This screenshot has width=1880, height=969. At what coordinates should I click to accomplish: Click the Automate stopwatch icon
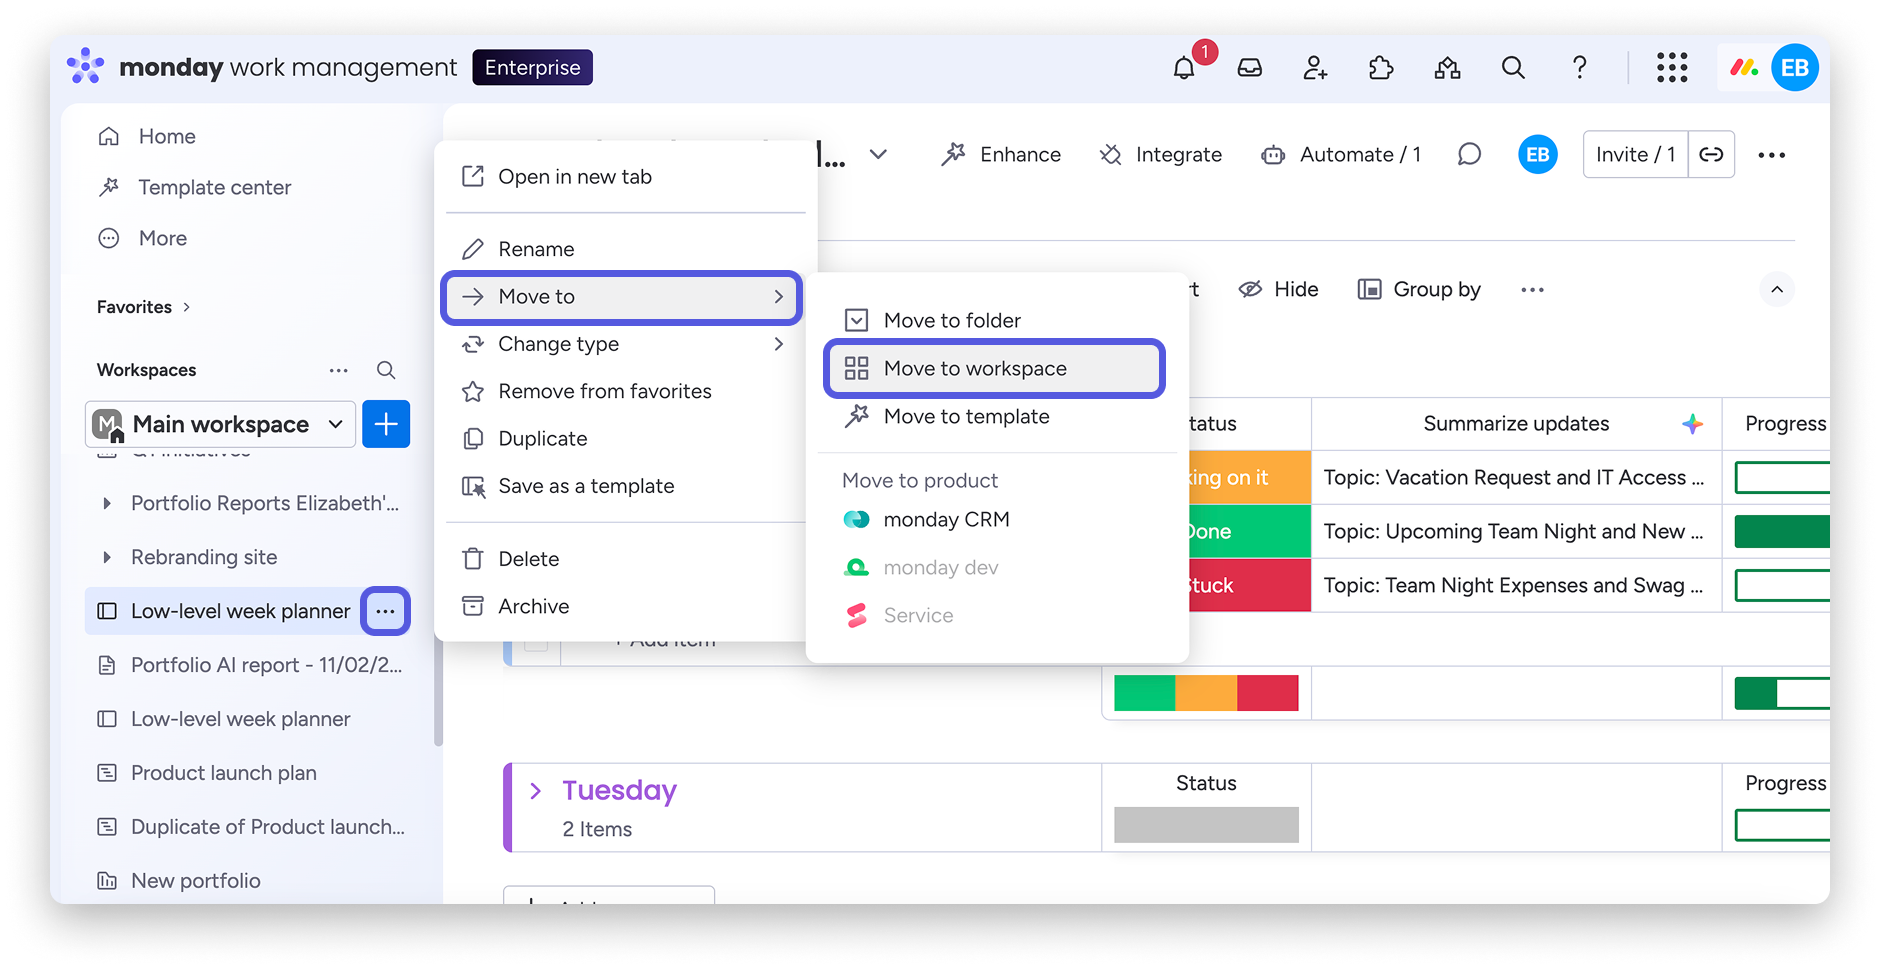click(1273, 154)
